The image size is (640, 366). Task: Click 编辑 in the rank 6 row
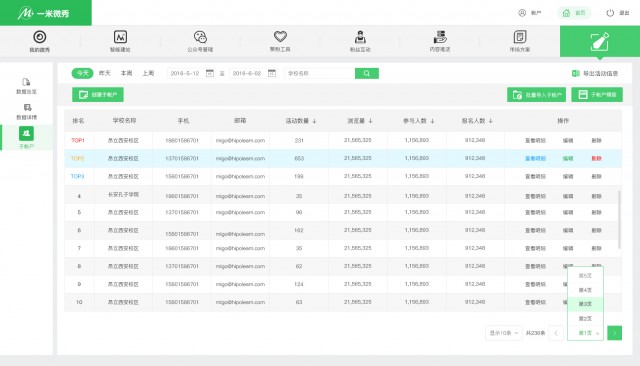[568, 231]
